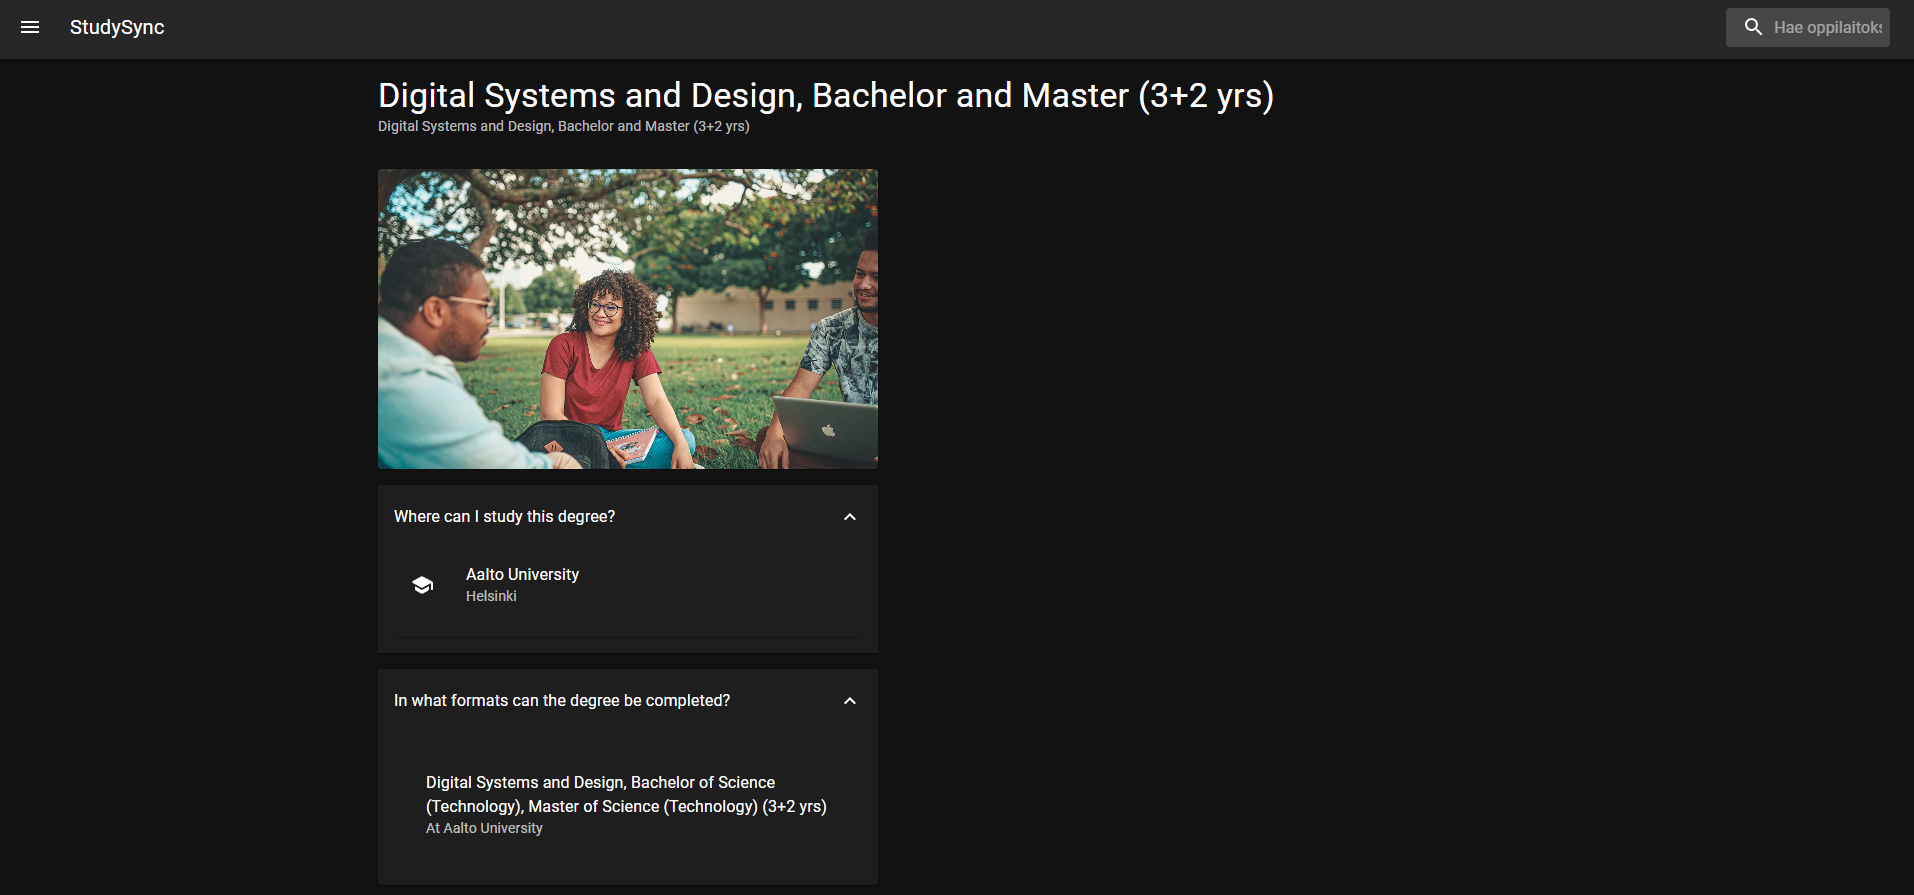Viewport: 1914px width, 895px height.
Task: Collapse 'Where can I study this degree?' chevron
Action: click(x=850, y=517)
